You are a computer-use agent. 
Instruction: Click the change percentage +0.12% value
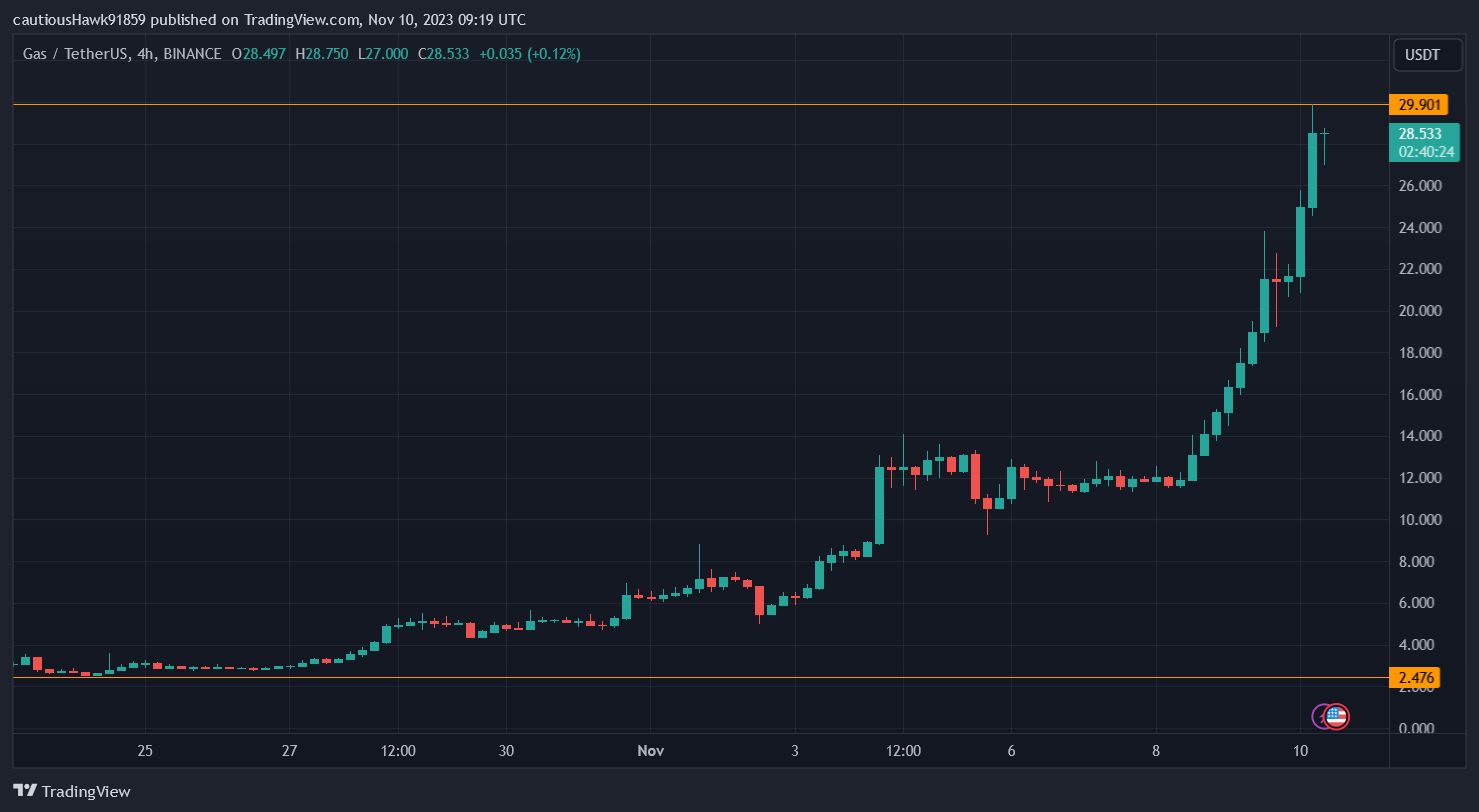(x=553, y=54)
